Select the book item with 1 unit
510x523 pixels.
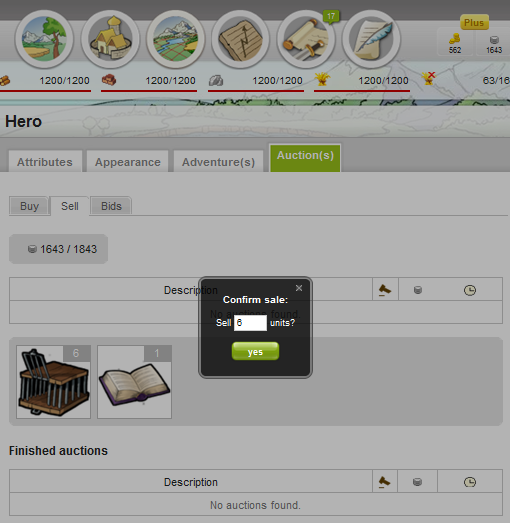[134, 382]
